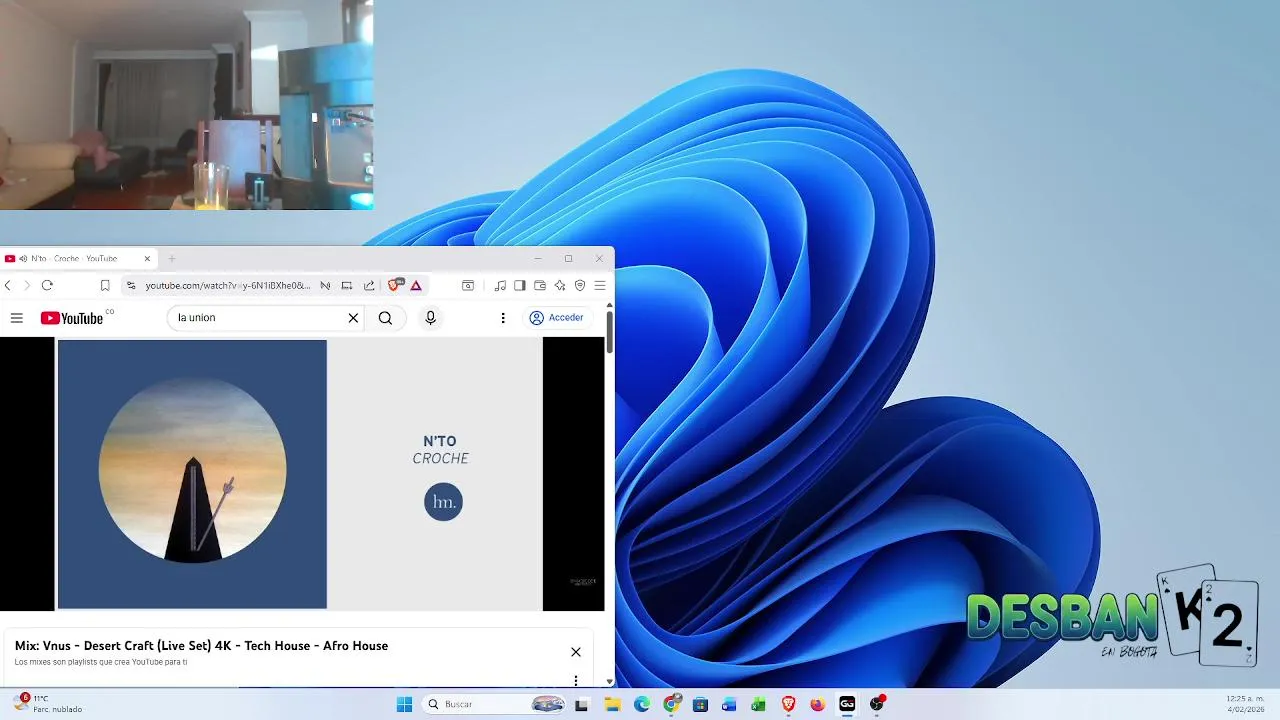Open Brave VPN shield icon
The height and width of the screenshot is (720, 1280).
tap(580, 285)
